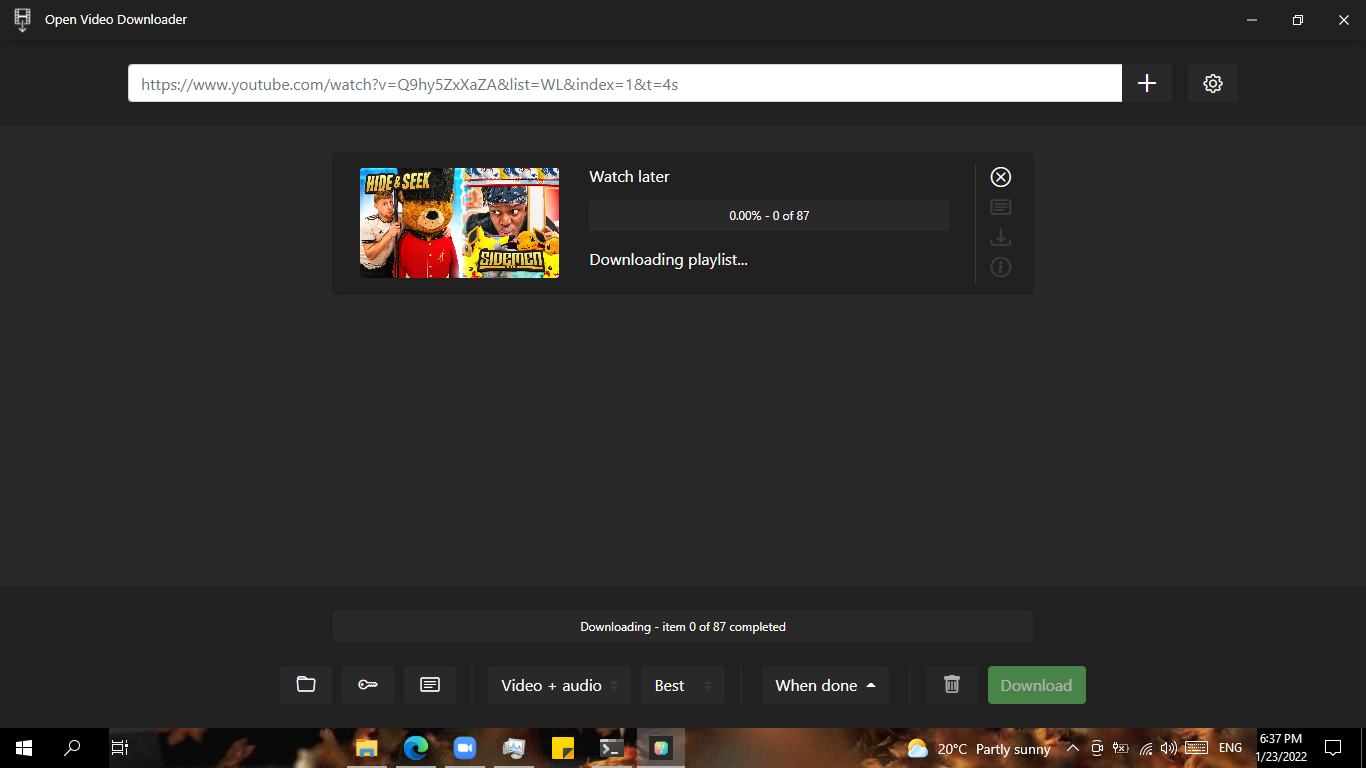Viewport: 1366px width, 768px height.
Task: Collapse the When done dropdown
Action: tap(825, 685)
